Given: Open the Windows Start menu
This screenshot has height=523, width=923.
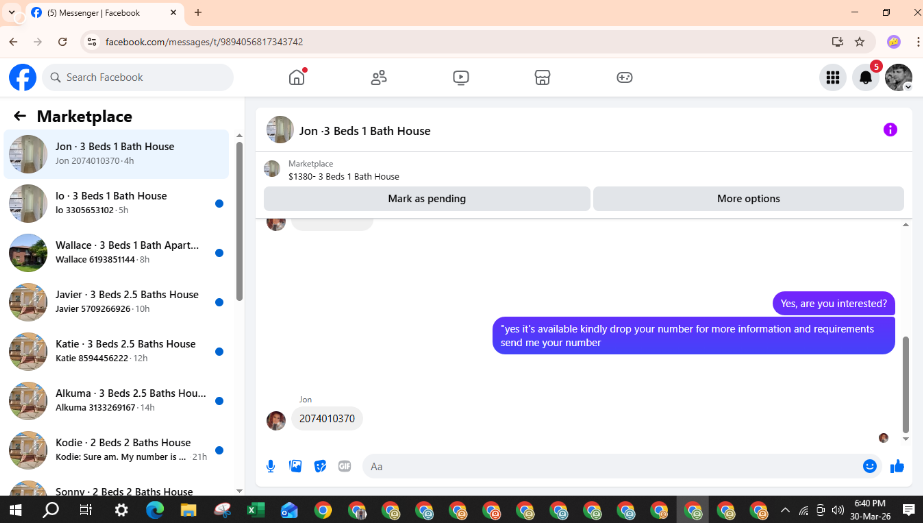Looking at the screenshot, I should [15, 510].
